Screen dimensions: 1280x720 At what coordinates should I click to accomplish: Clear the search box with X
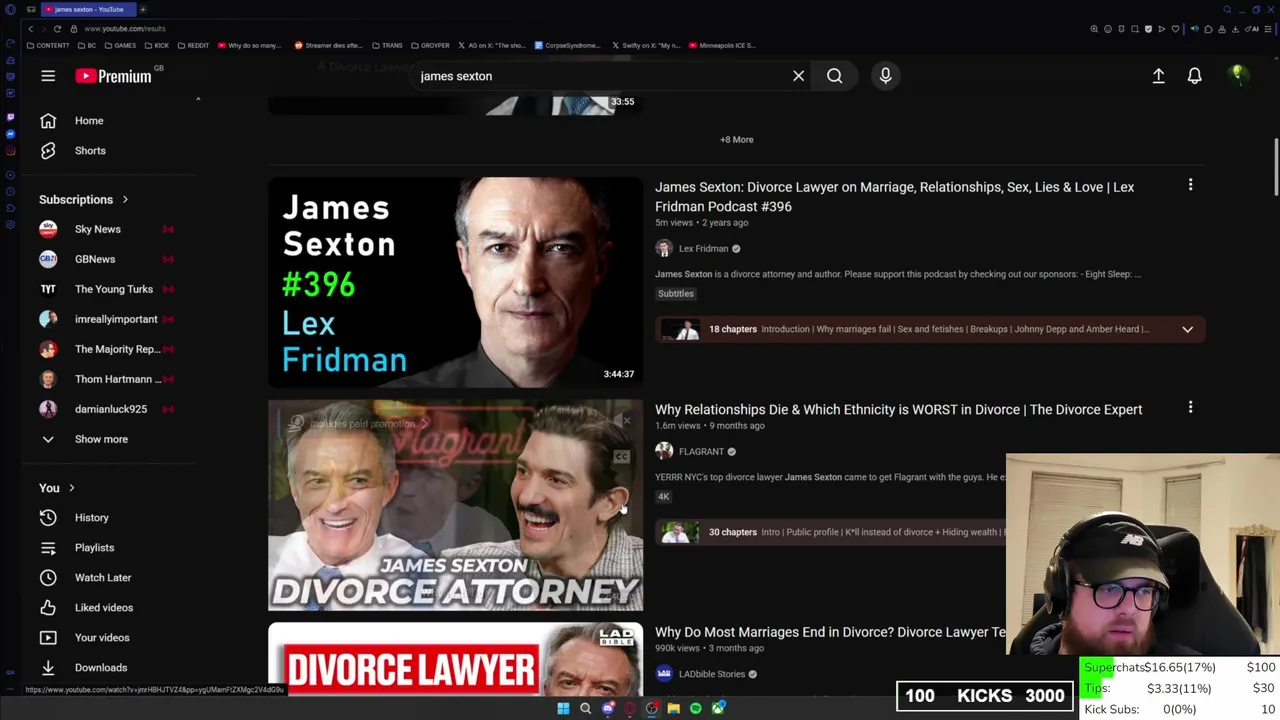(x=798, y=76)
